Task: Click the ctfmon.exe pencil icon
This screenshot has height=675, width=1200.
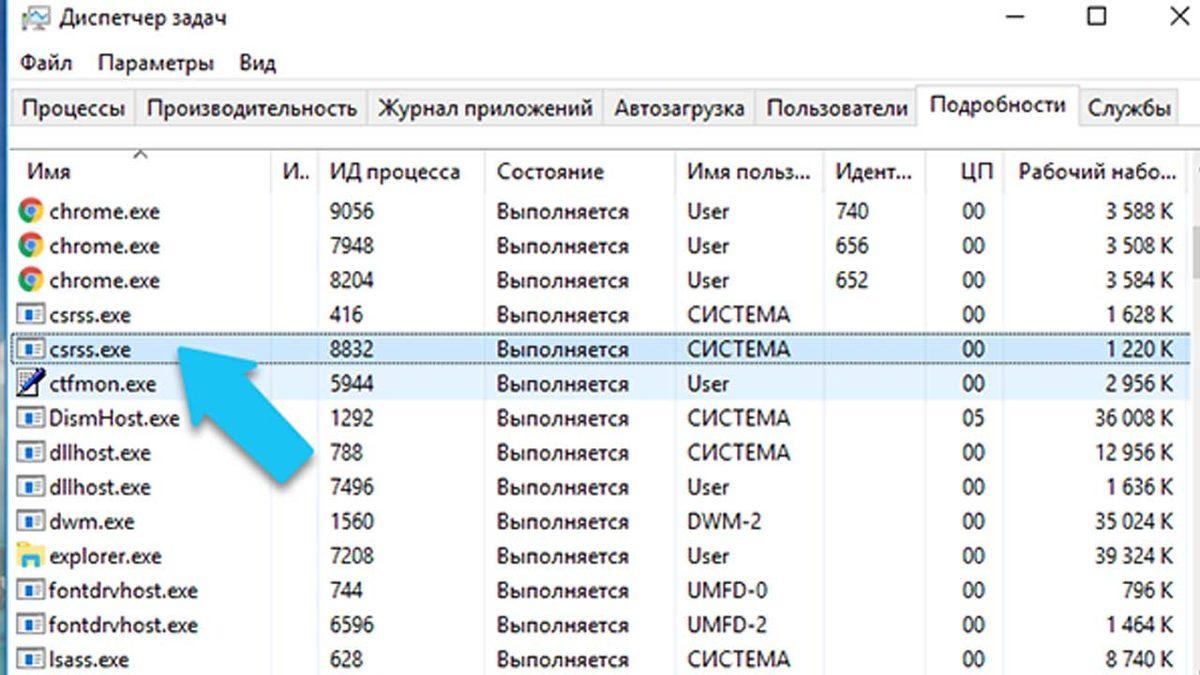Action: coord(30,383)
